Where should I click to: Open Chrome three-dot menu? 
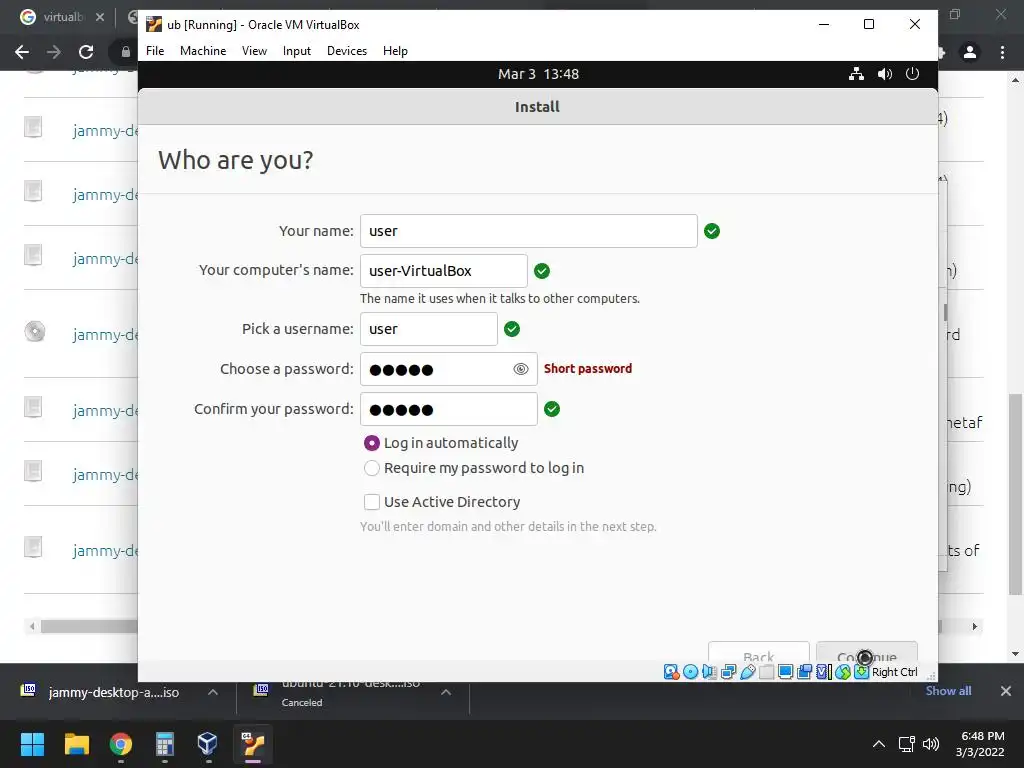click(x=1002, y=52)
